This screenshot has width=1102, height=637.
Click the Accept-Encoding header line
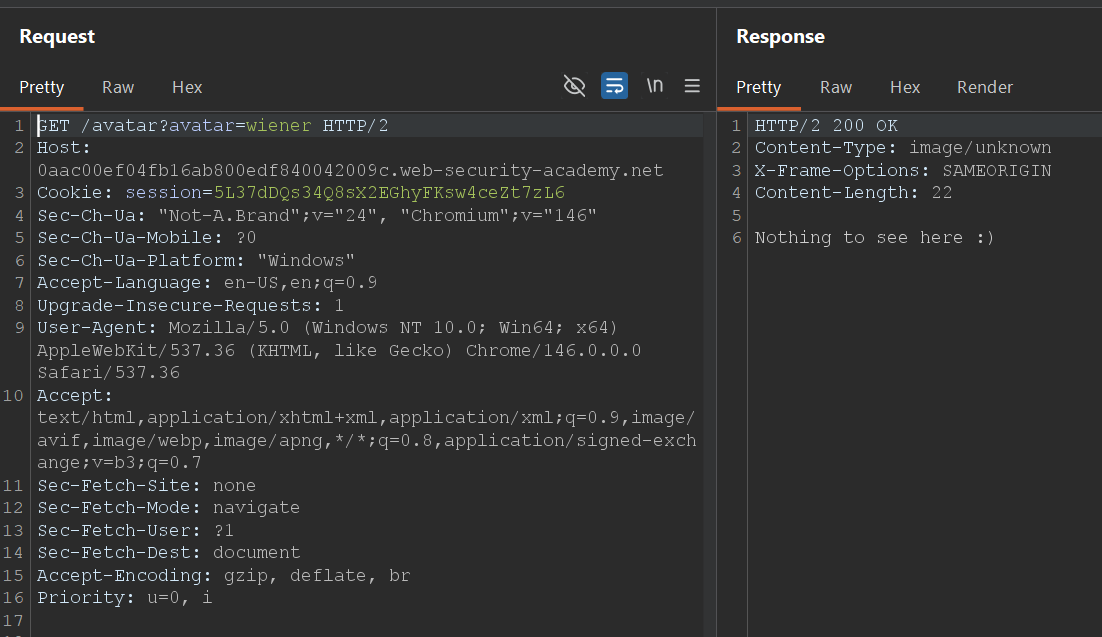pos(223,575)
